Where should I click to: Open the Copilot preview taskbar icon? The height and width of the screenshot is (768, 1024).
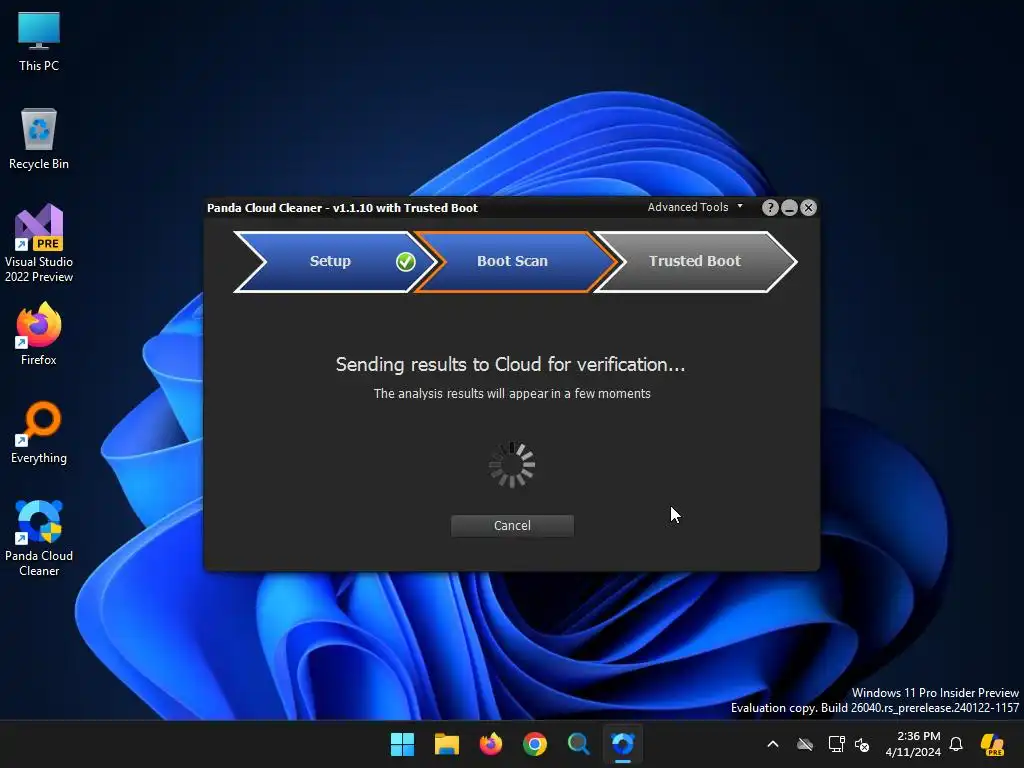(992, 744)
